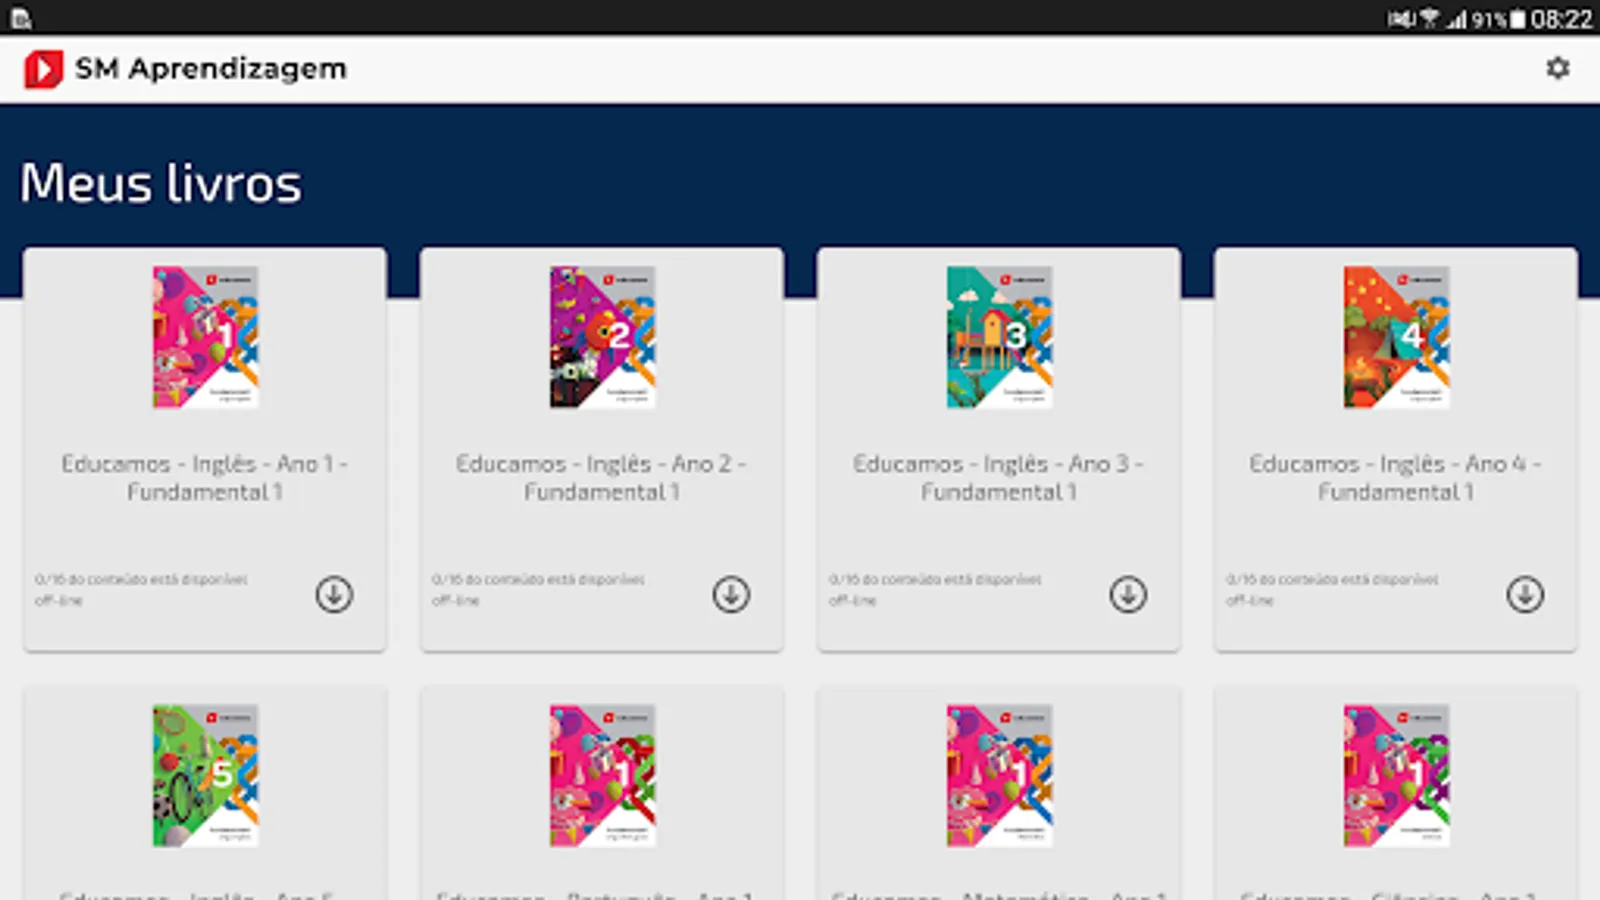Download Educamos Inglês Ano 3 for offline

click(1128, 594)
